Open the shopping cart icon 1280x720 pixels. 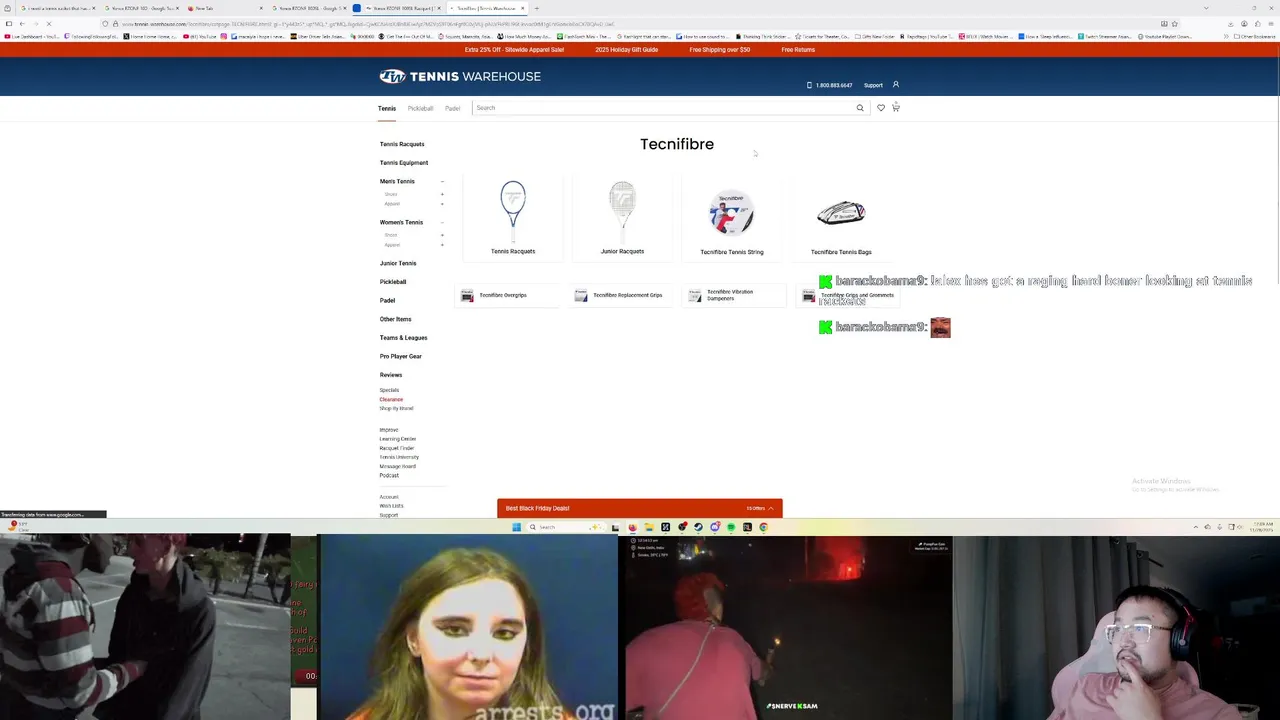click(896, 107)
